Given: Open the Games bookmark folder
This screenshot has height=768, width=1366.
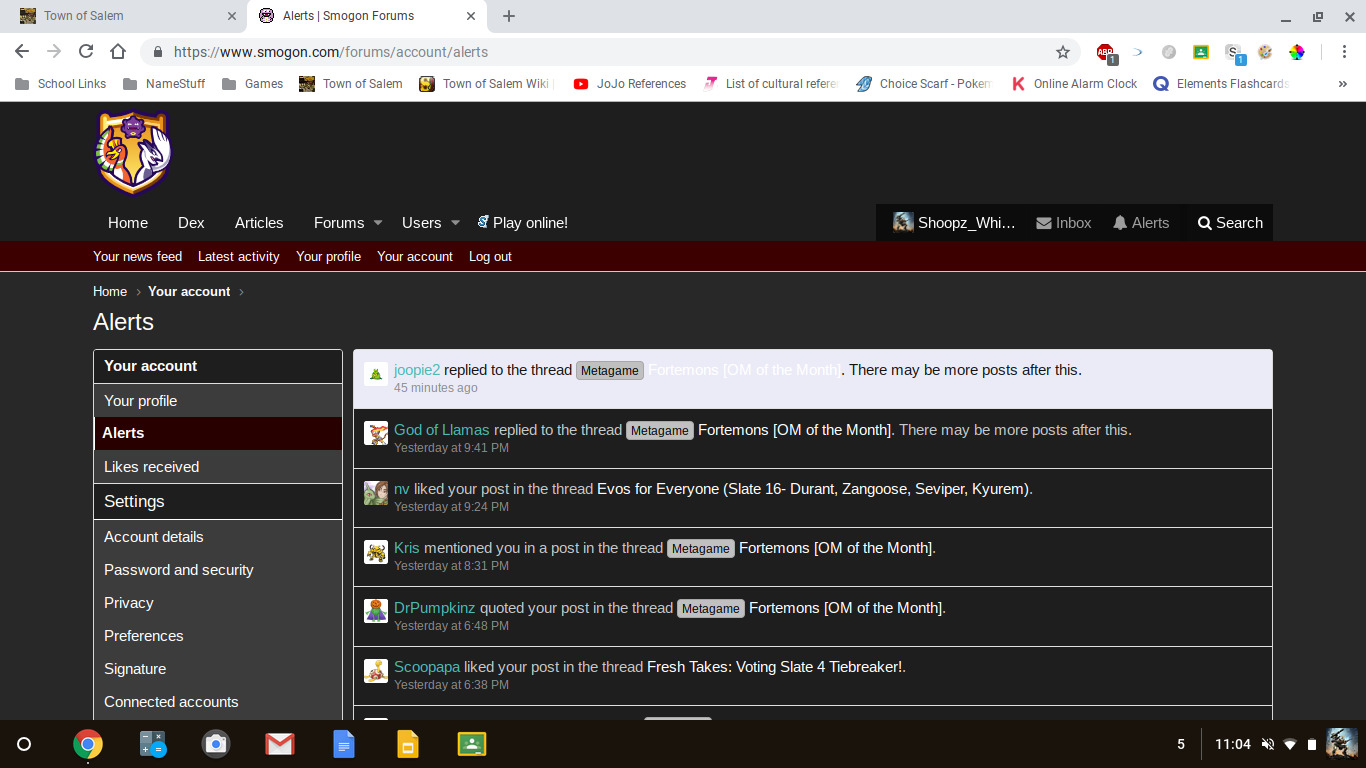Looking at the screenshot, I should click(253, 84).
